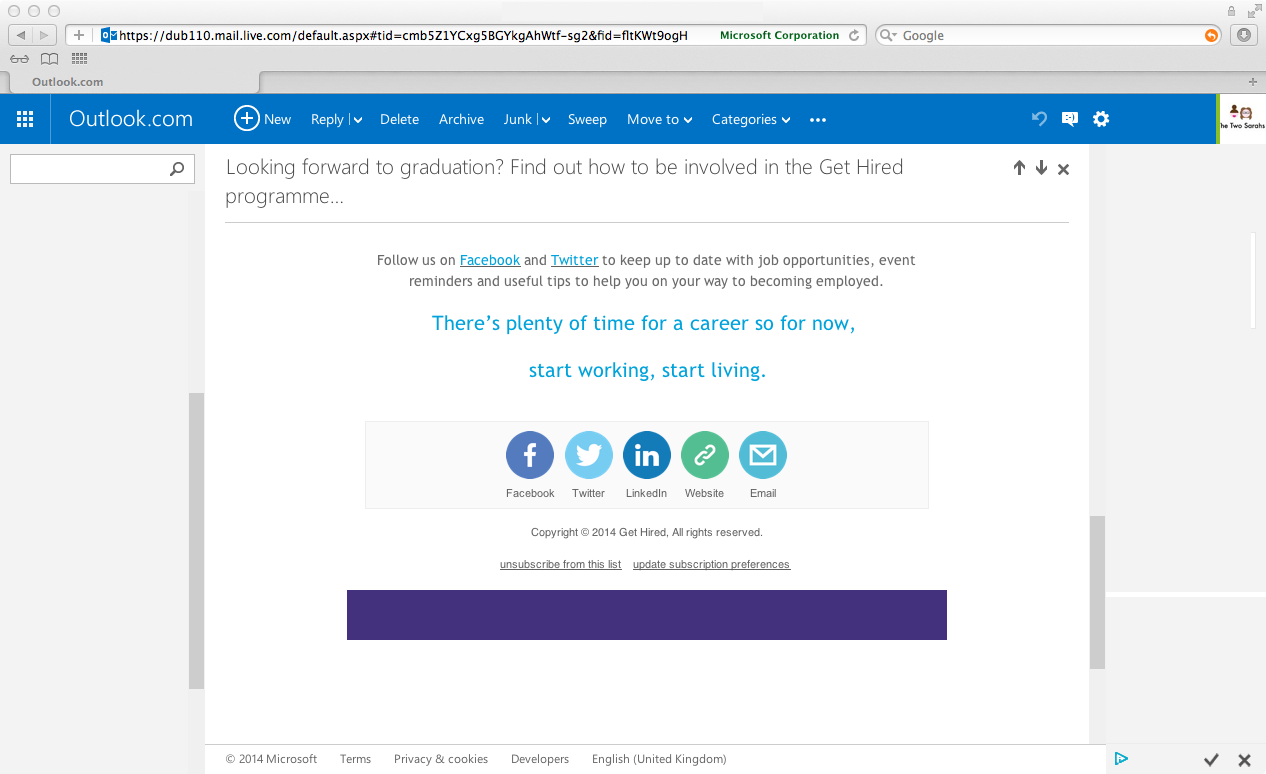Click the Google search field
The height and width of the screenshot is (774, 1266).
pyautogui.click(x=1050, y=35)
